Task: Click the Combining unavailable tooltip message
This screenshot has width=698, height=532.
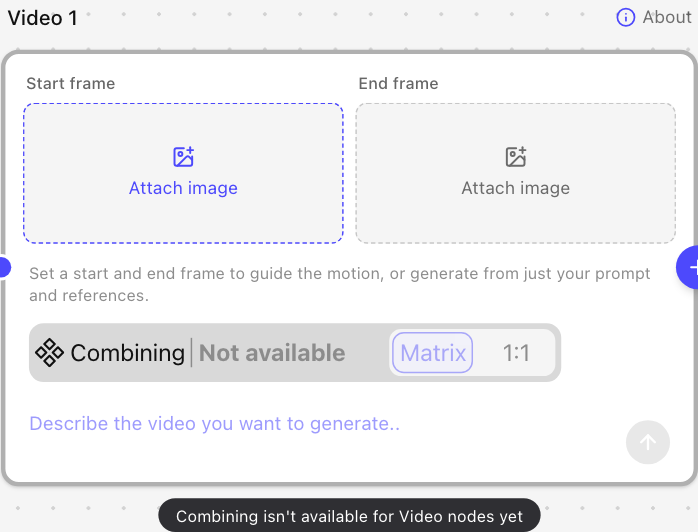Action: pyautogui.click(x=349, y=516)
